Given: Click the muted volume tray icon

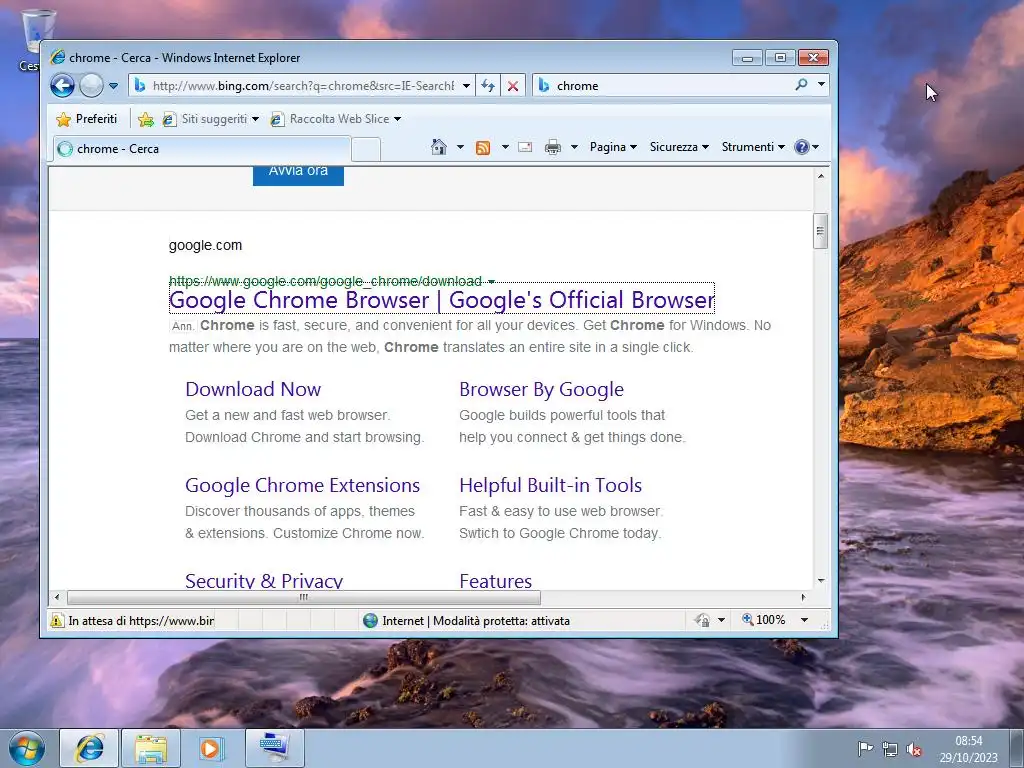Looking at the screenshot, I should 914,749.
